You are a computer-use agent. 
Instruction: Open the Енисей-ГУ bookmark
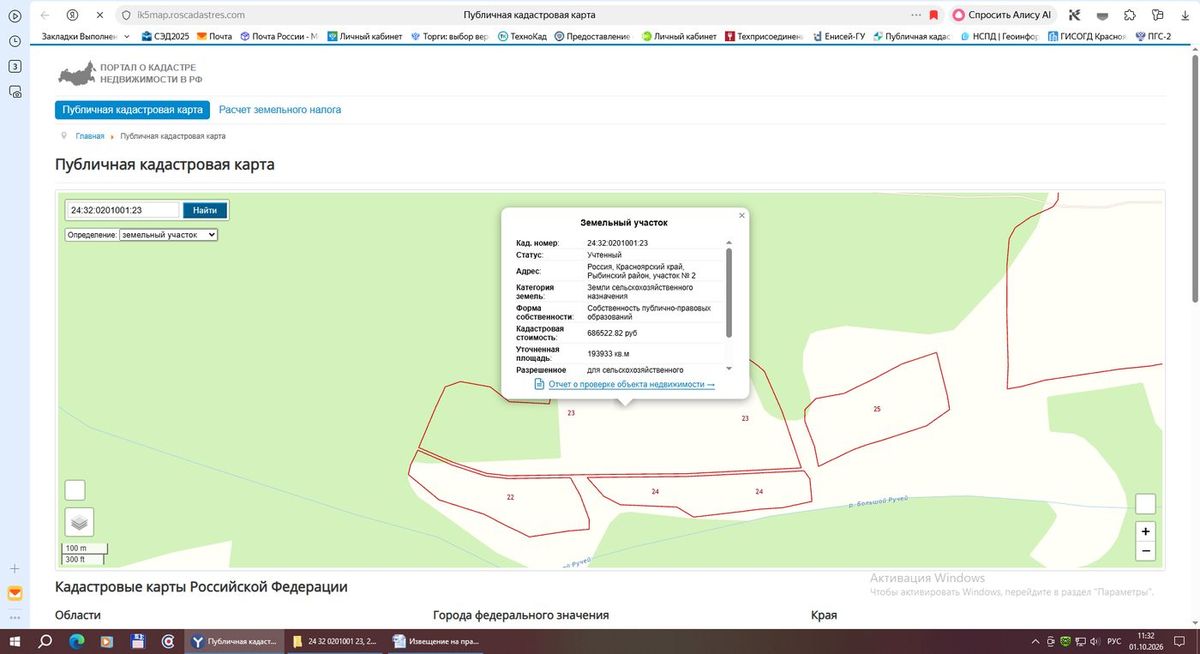click(838, 37)
